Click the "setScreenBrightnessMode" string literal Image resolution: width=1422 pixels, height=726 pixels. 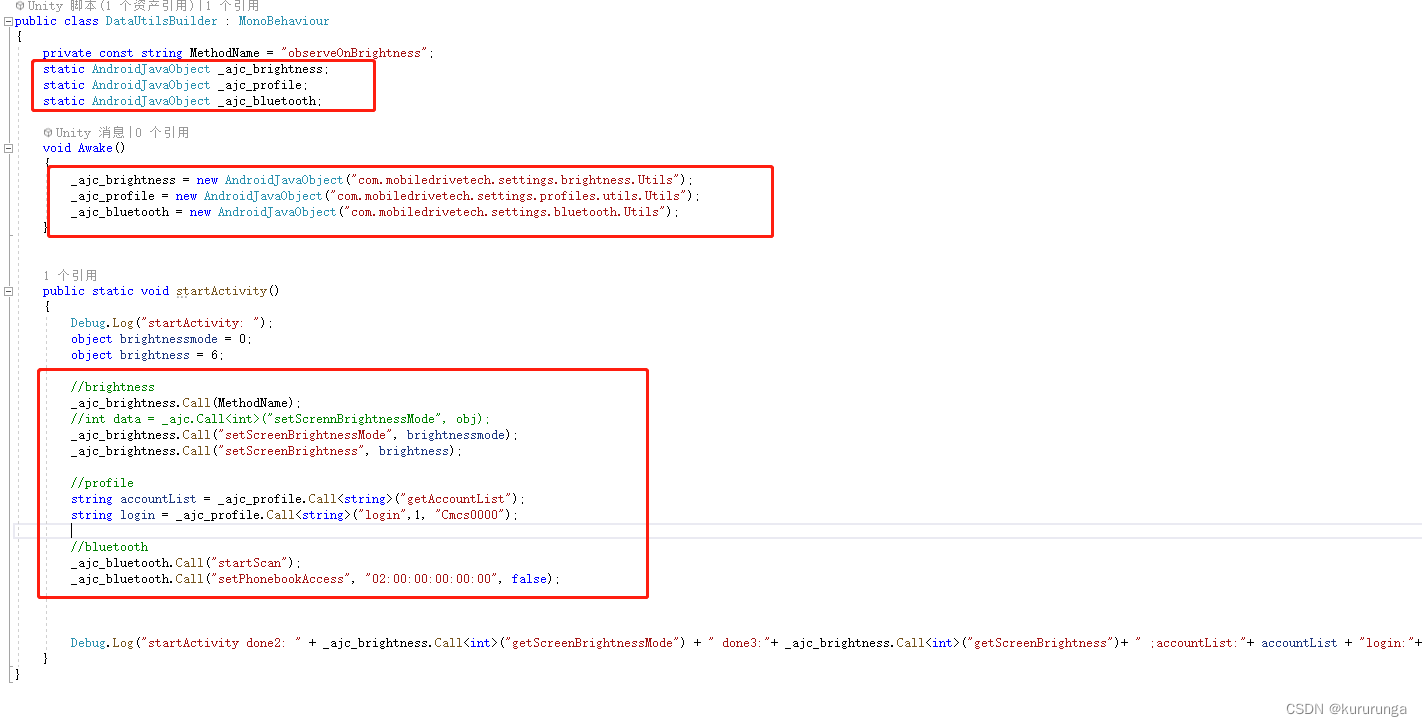point(304,435)
